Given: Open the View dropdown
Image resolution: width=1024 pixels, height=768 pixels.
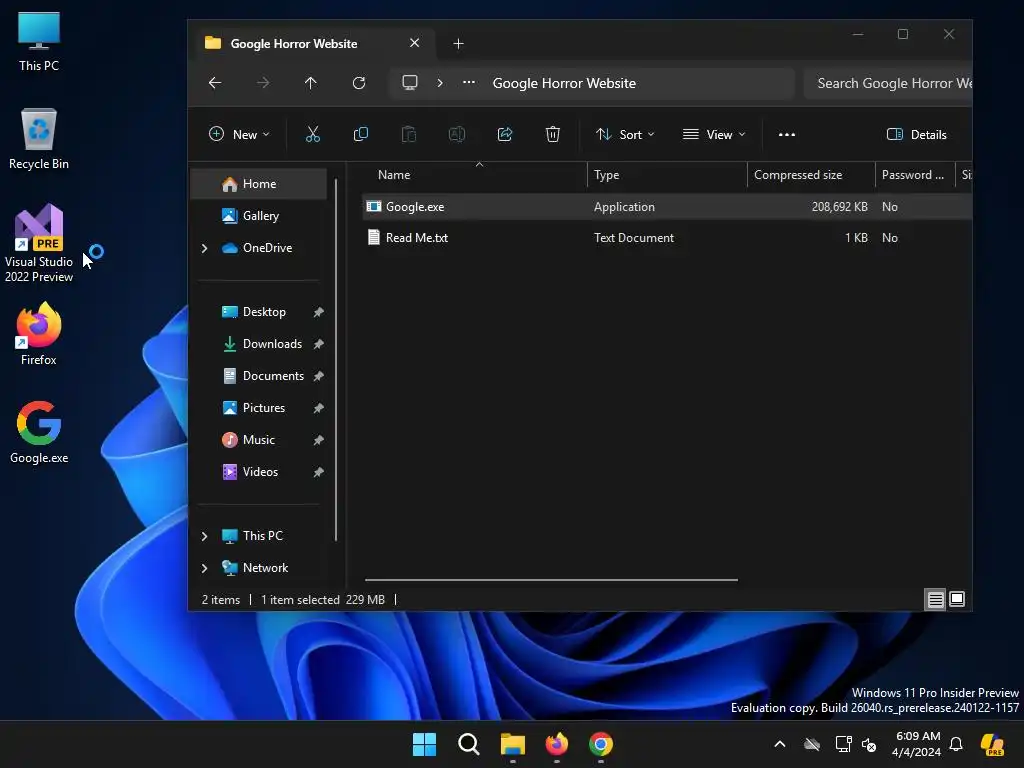Looking at the screenshot, I should click(x=714, y=135).
